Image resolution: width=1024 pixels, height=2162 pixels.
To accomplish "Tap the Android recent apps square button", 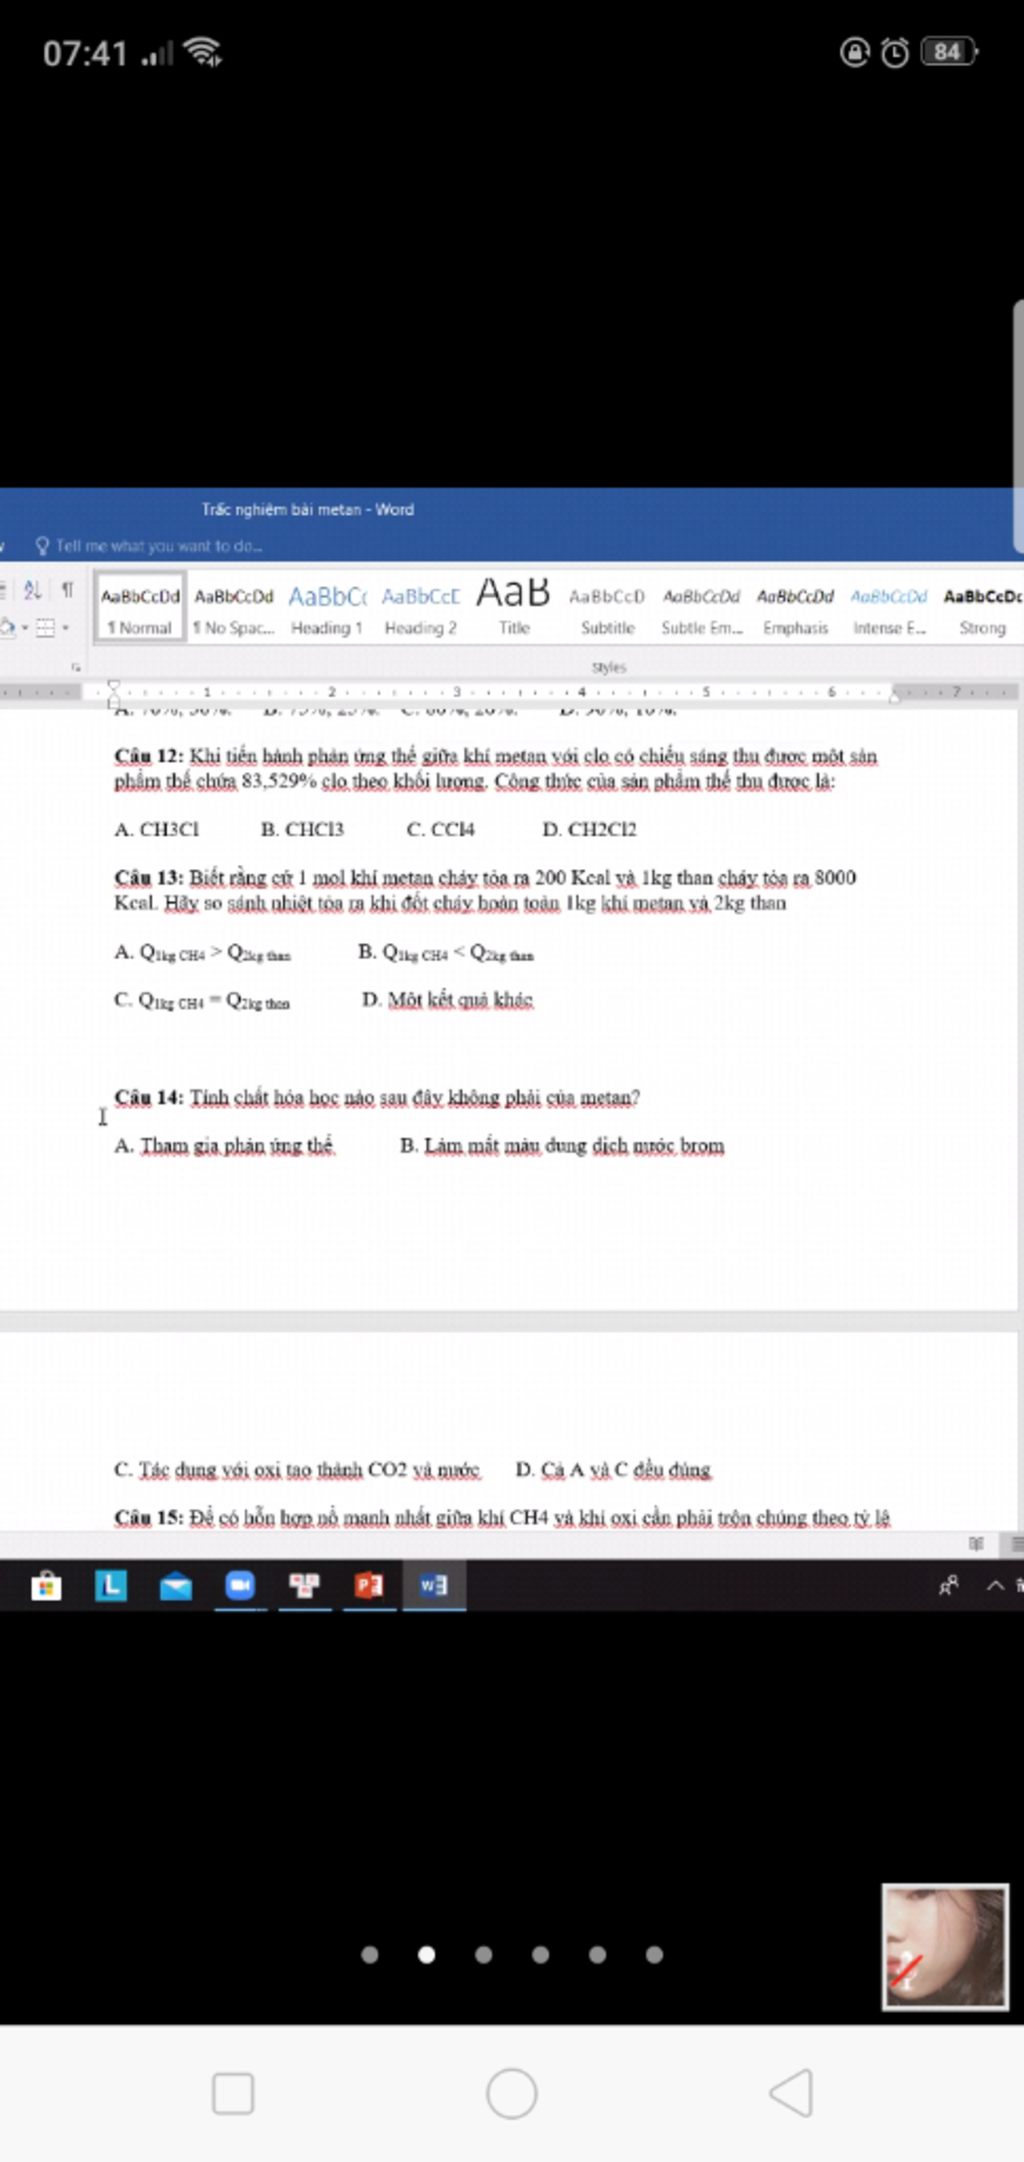I will coord(233,2093).
